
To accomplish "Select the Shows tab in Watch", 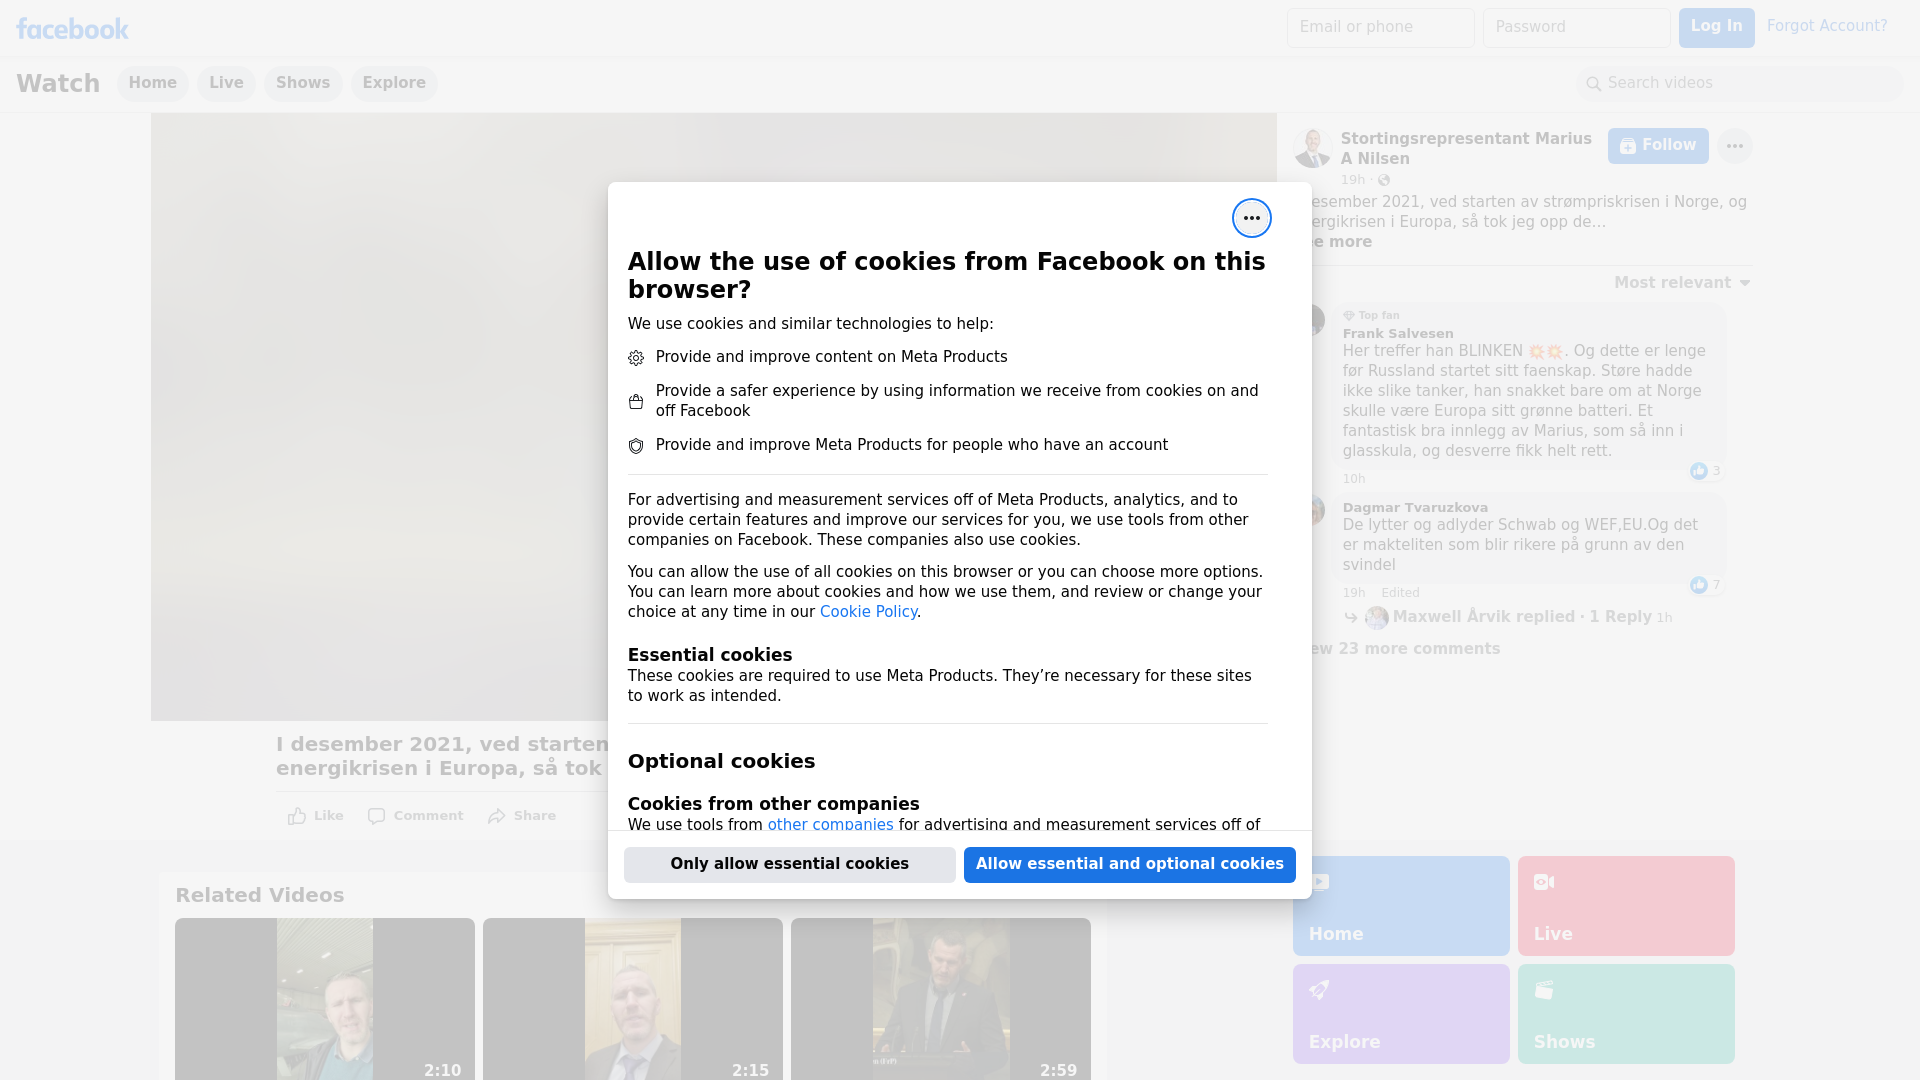I will (x=303, y=83).
